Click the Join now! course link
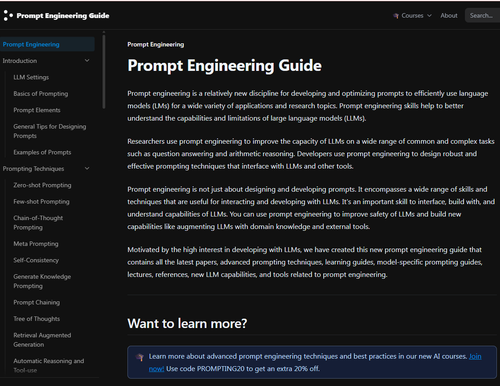Screen dimensions: 500x386 (475, 357)
